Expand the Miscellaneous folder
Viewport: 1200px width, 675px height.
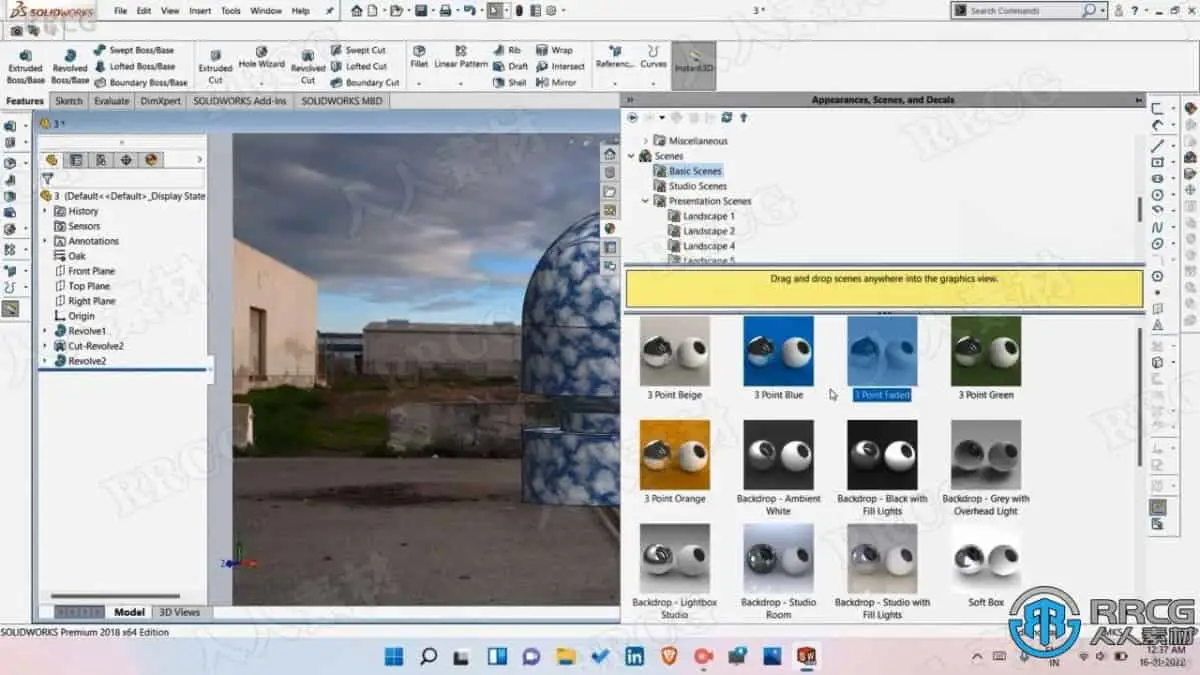(645, 141)
